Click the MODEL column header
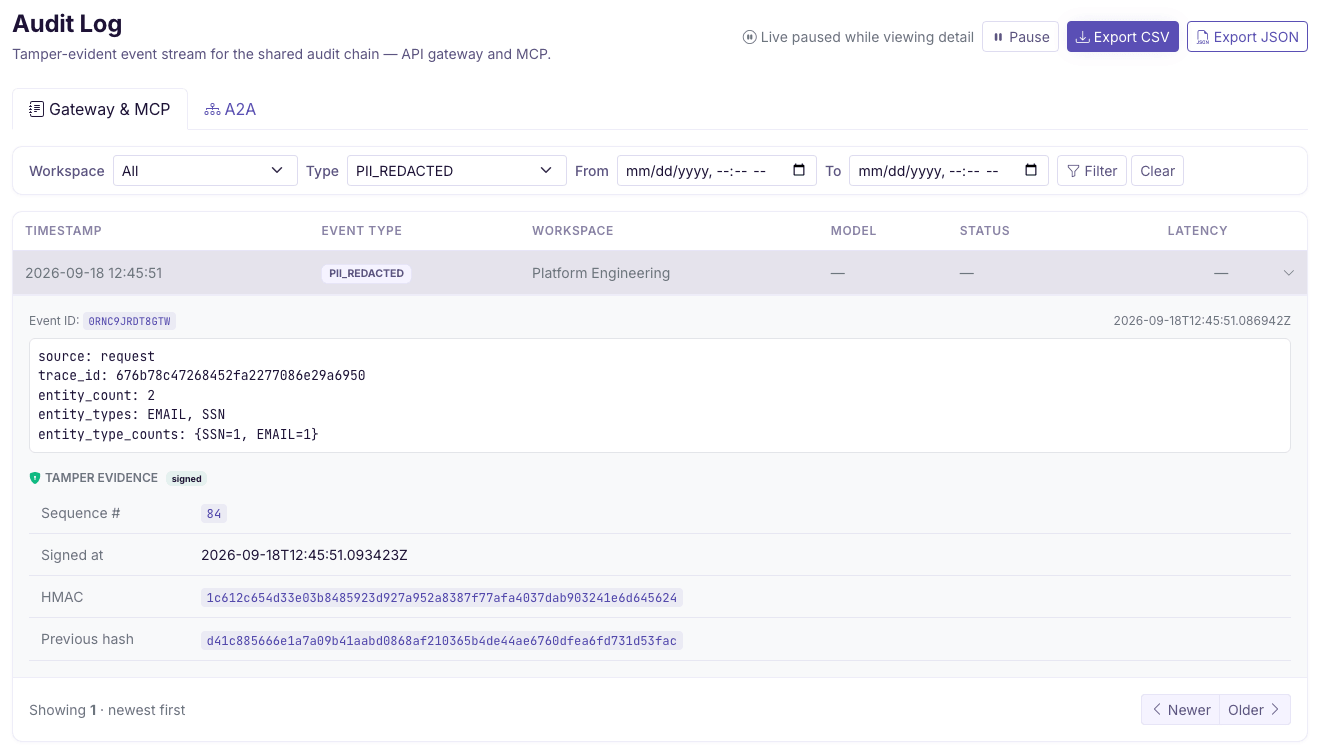This screenshot has height=751, width=1320. (x=853, y=231)
